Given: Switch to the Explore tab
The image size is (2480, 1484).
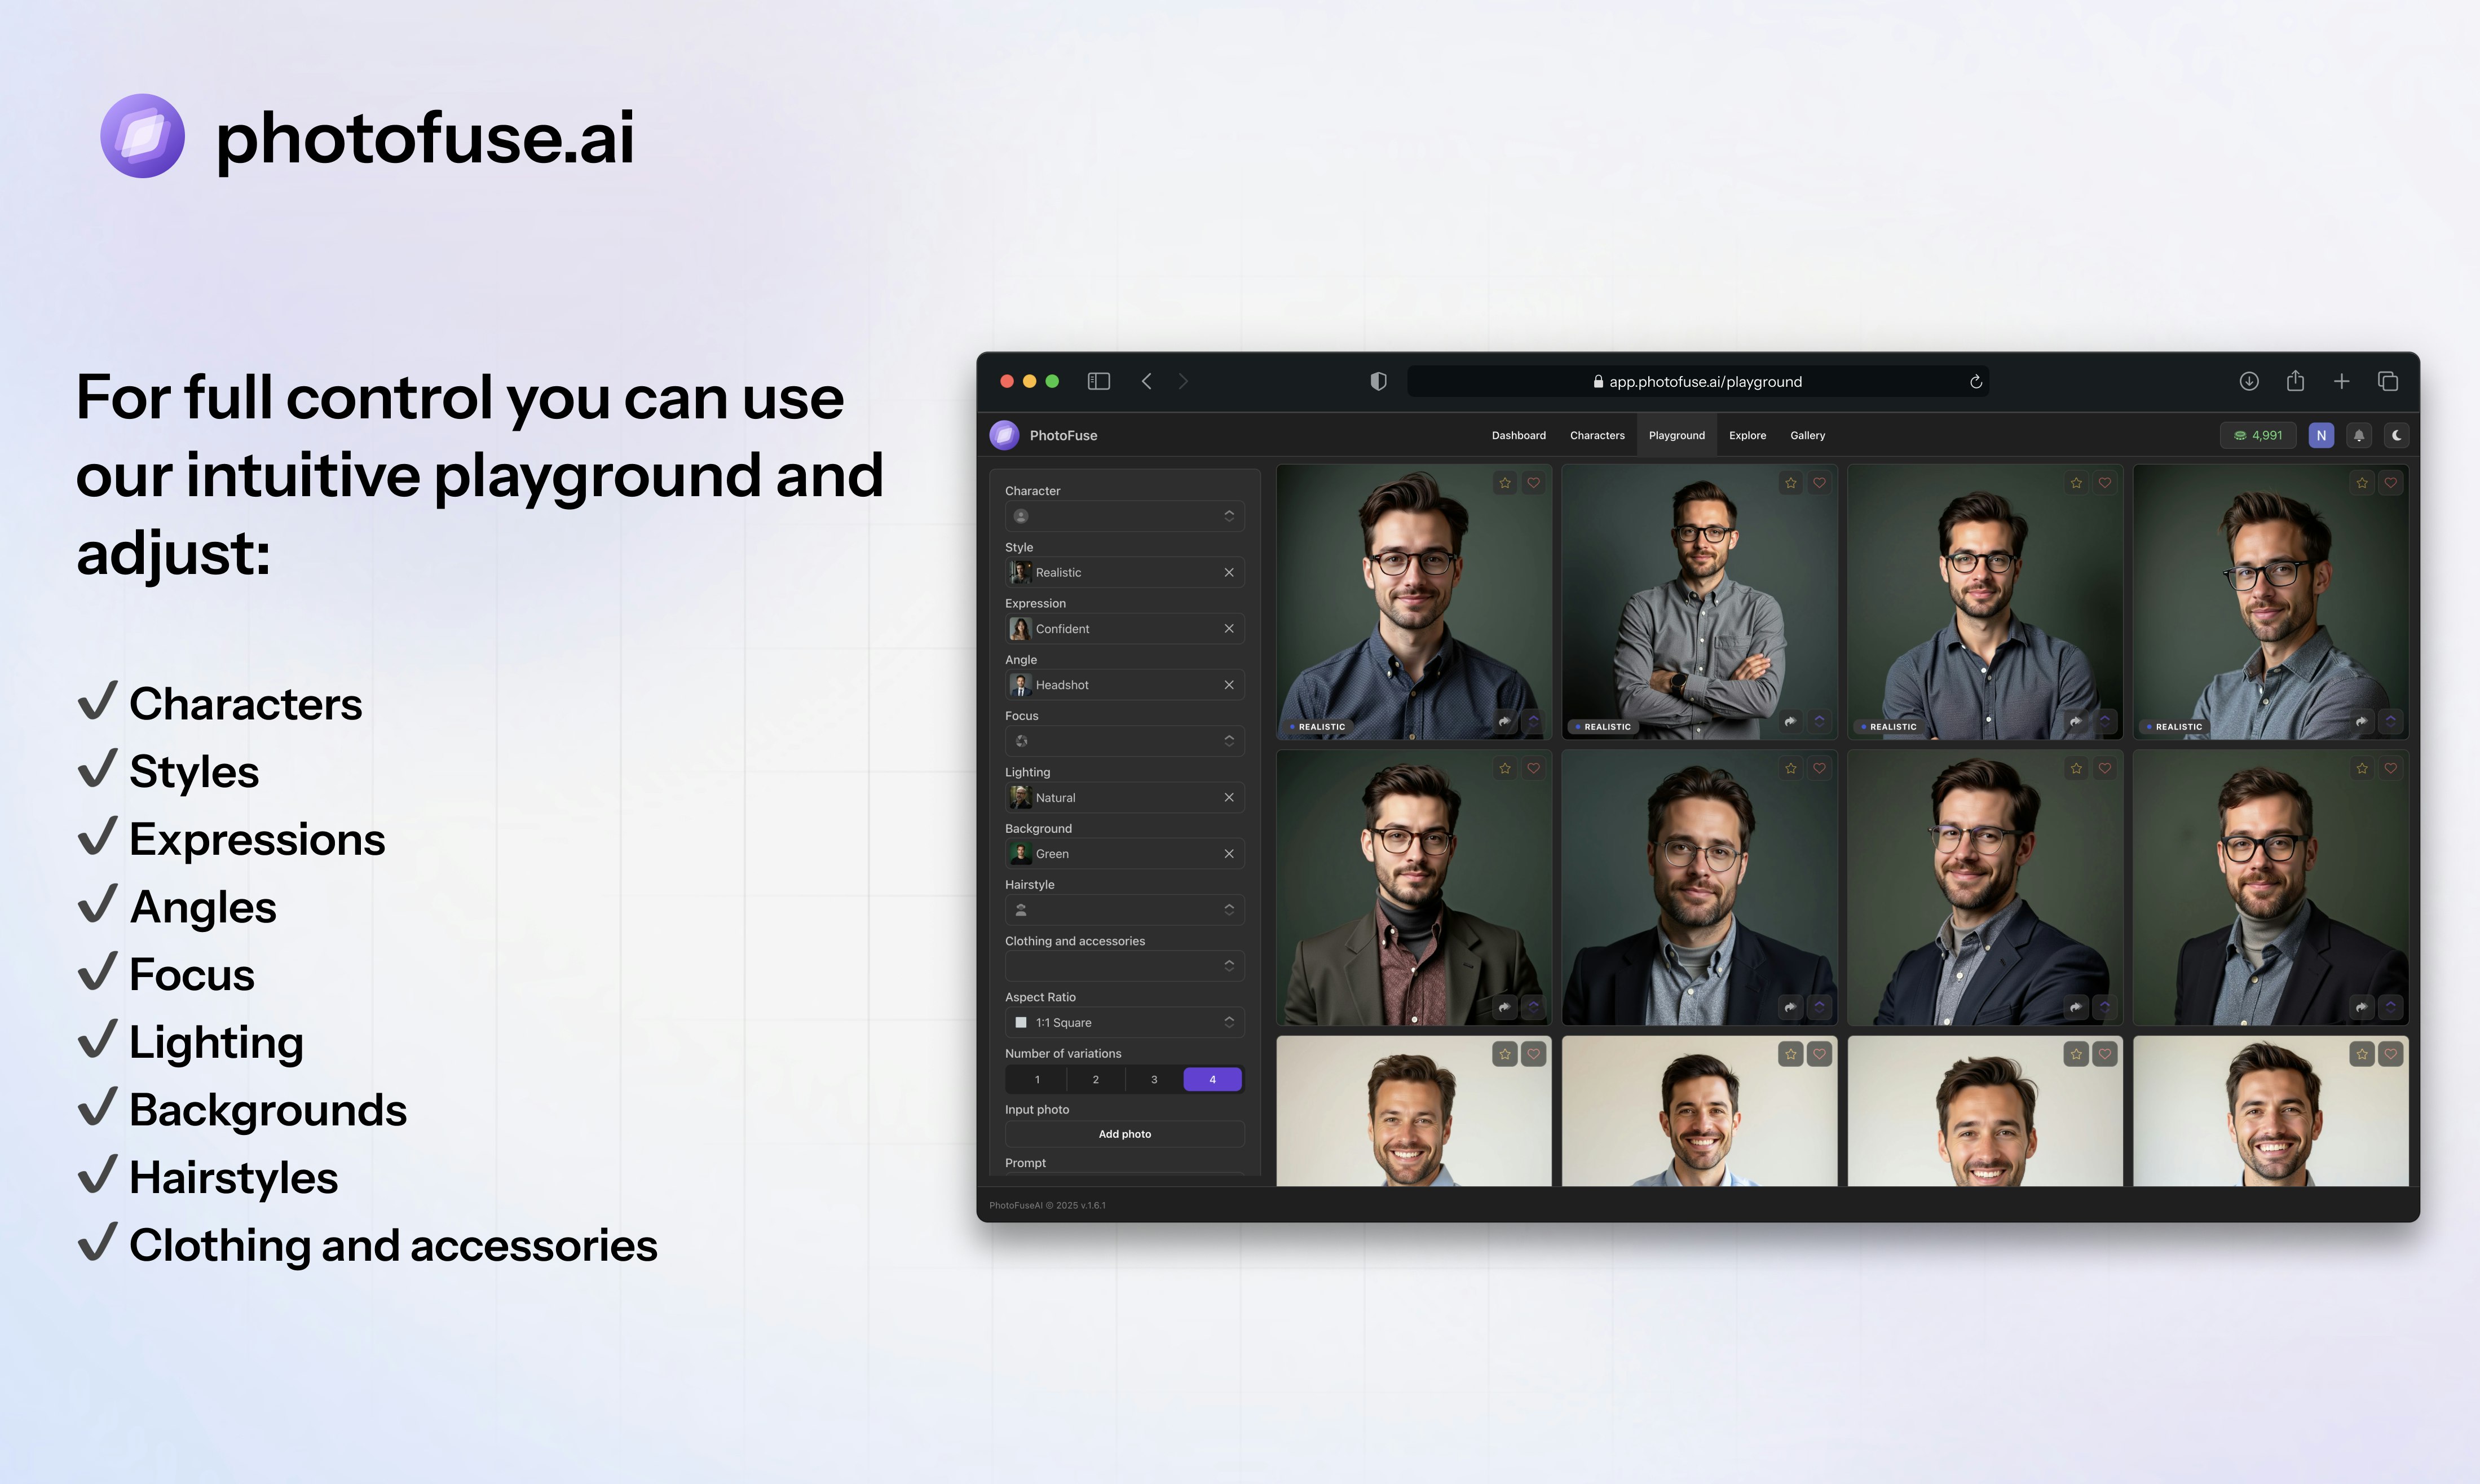Looking at the screenshot, I should click(x=1747, y=435).
